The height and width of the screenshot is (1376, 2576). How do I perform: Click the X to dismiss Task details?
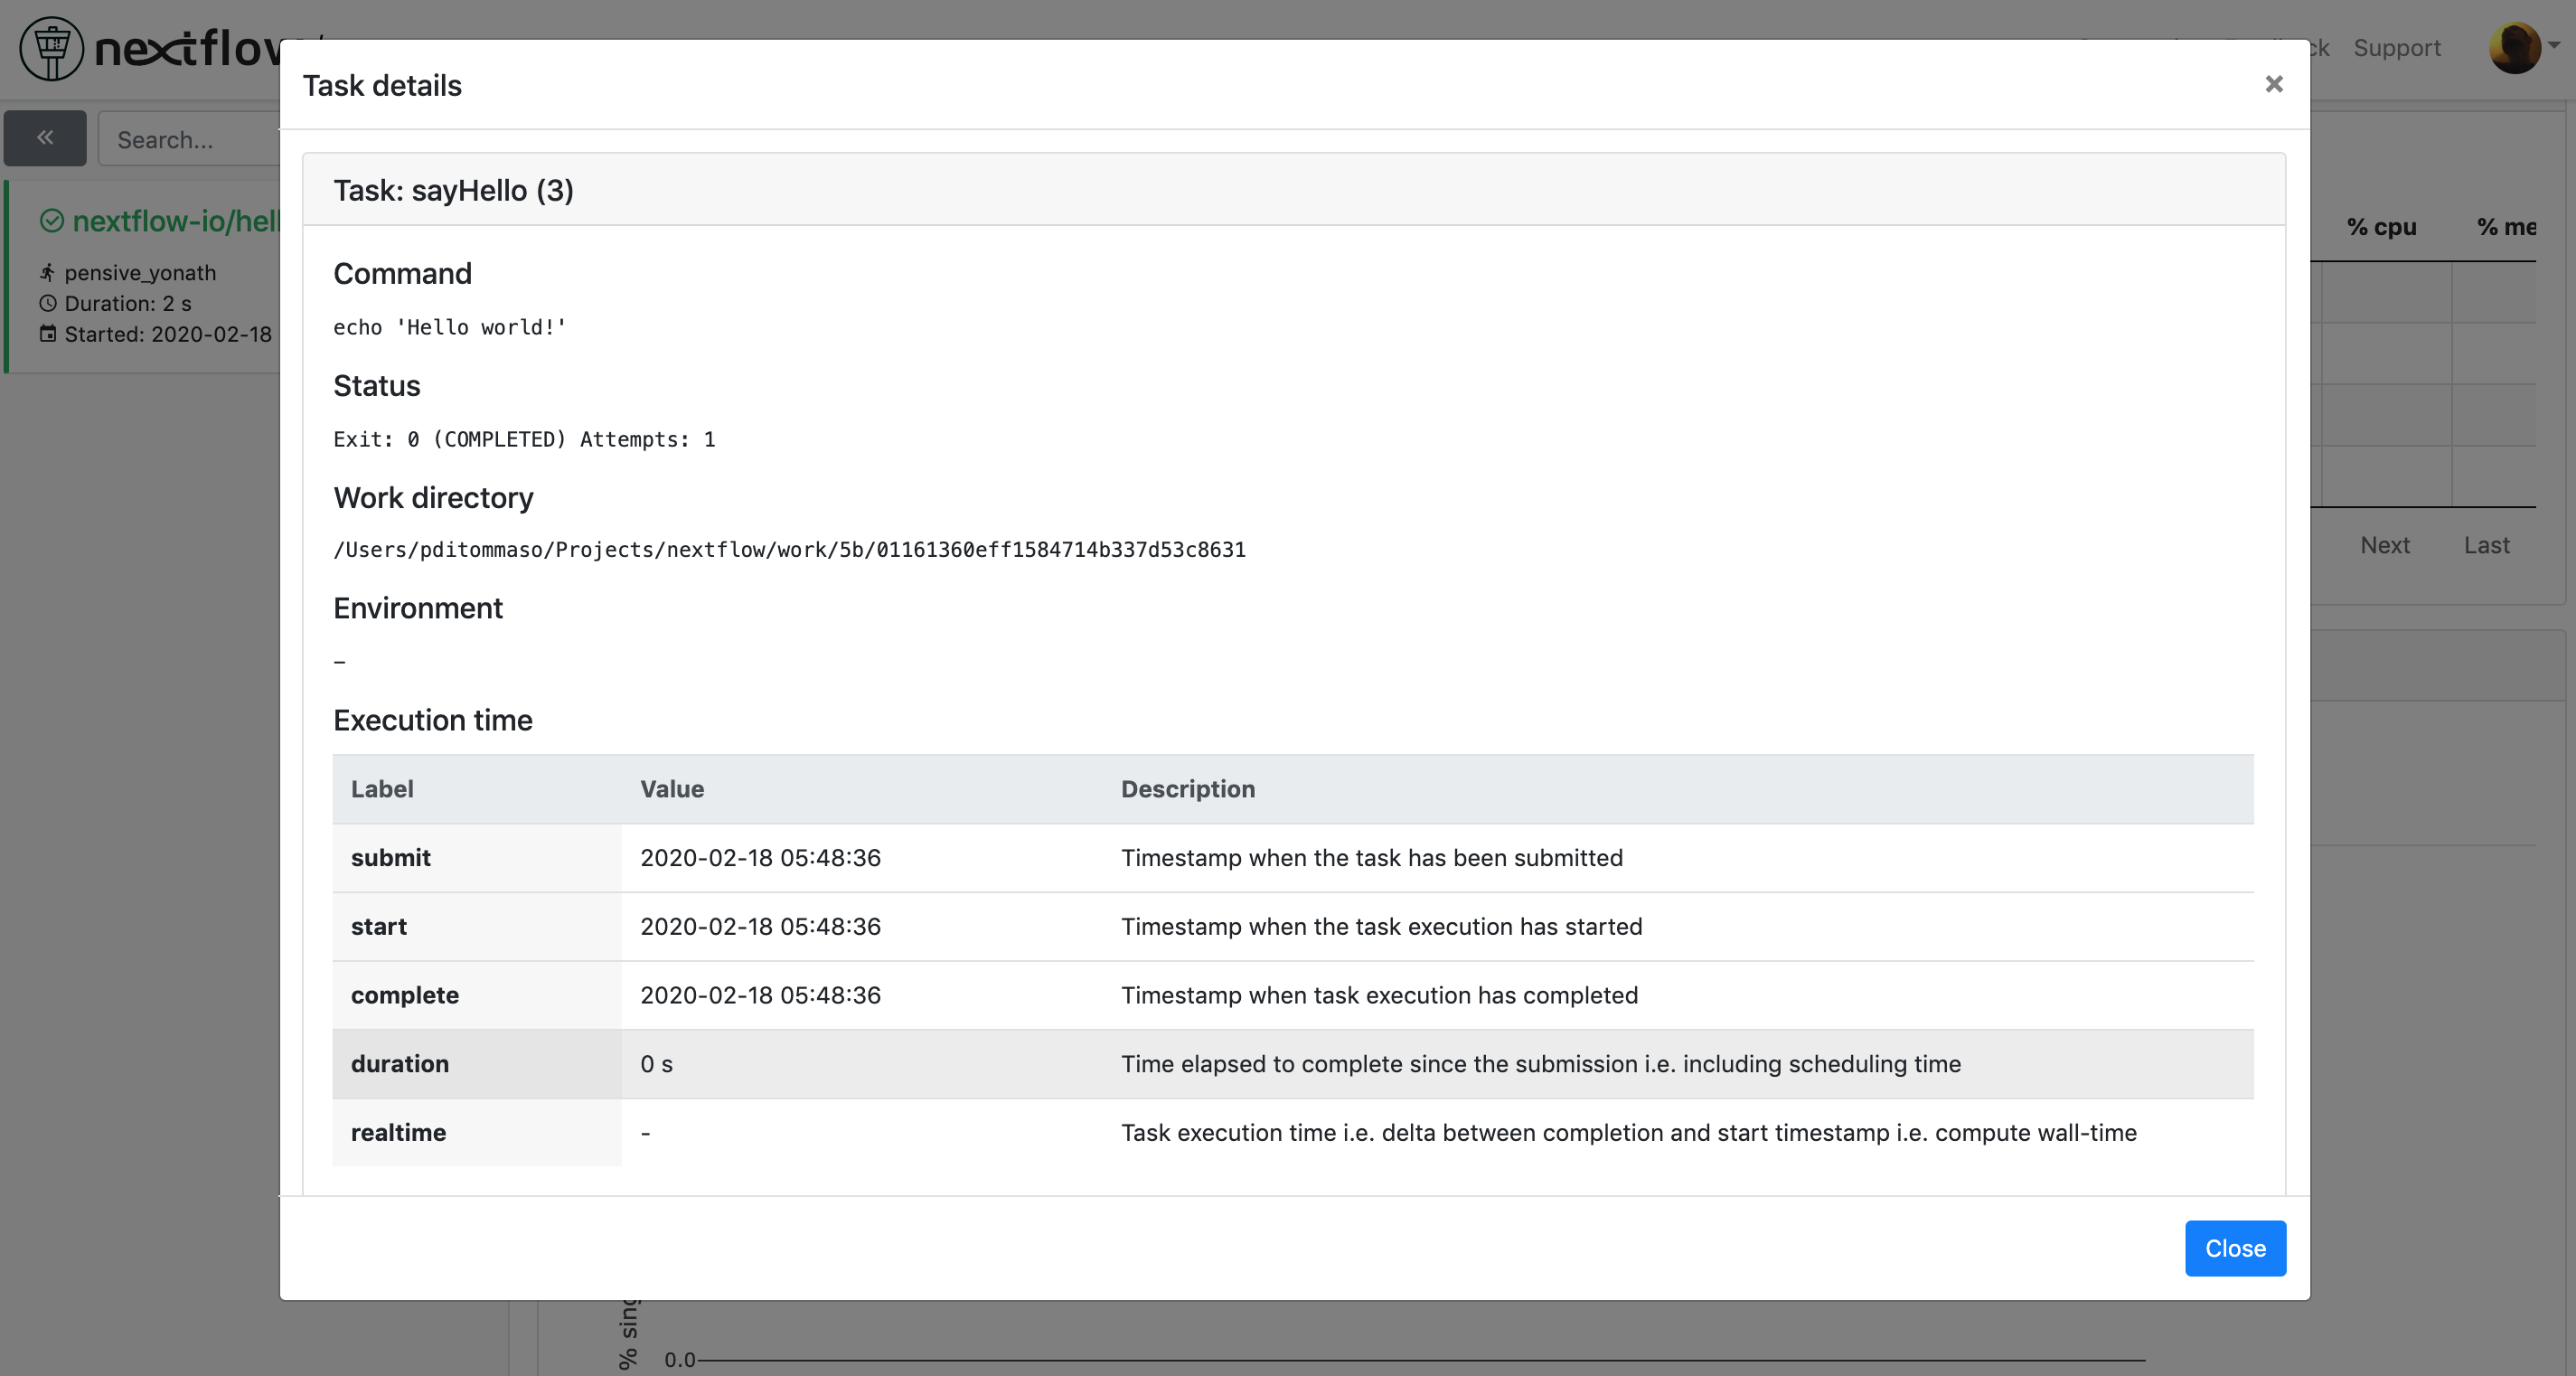click(2274, 84)
